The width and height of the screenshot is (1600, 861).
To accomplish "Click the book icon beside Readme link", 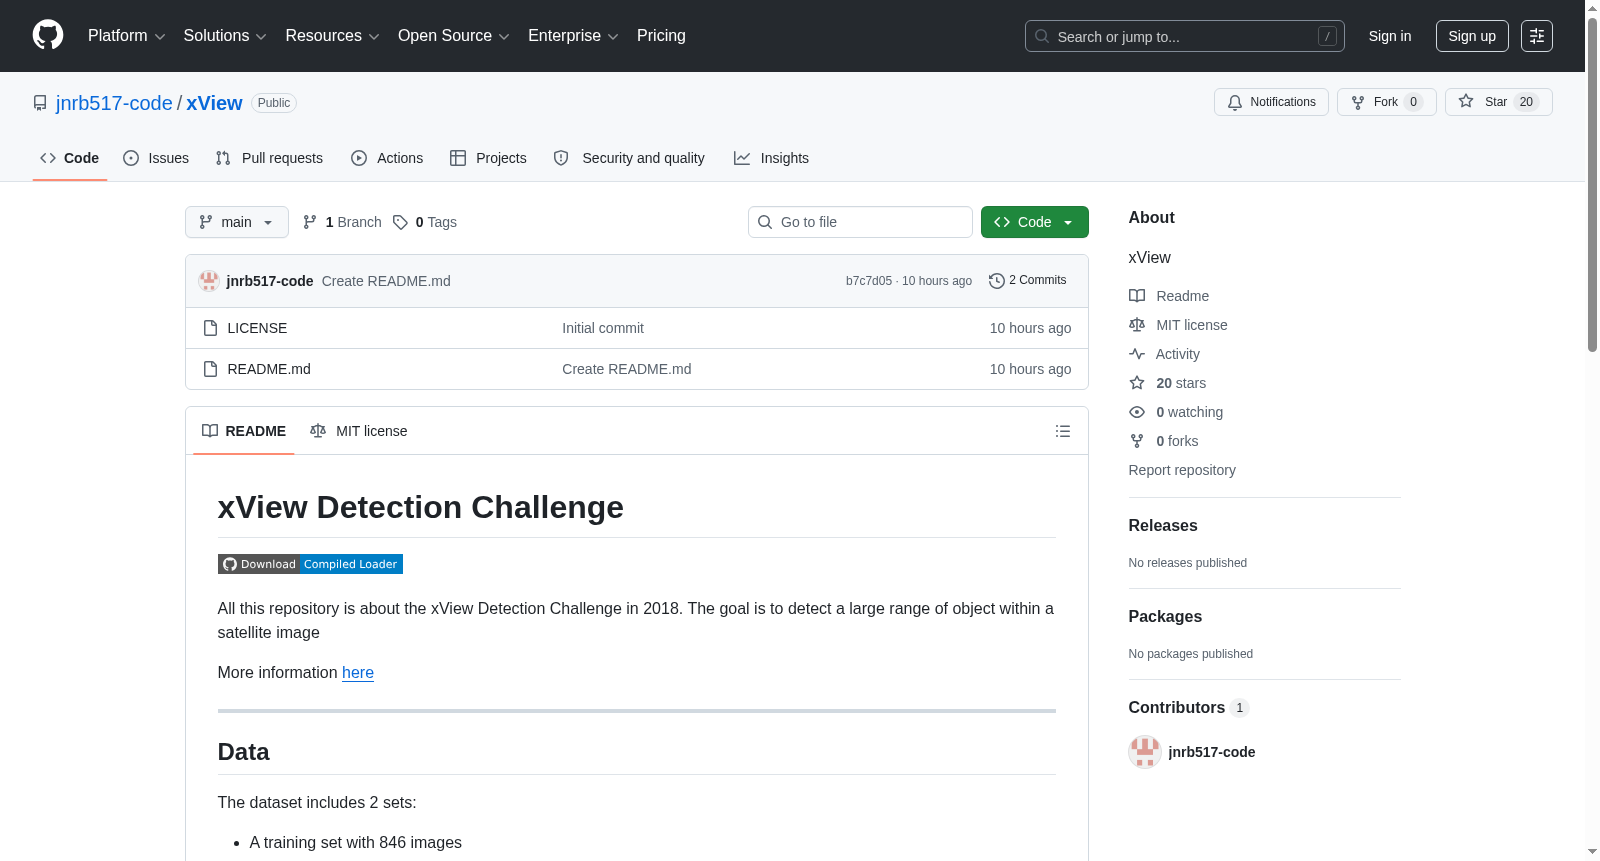I will point(1137,296).
